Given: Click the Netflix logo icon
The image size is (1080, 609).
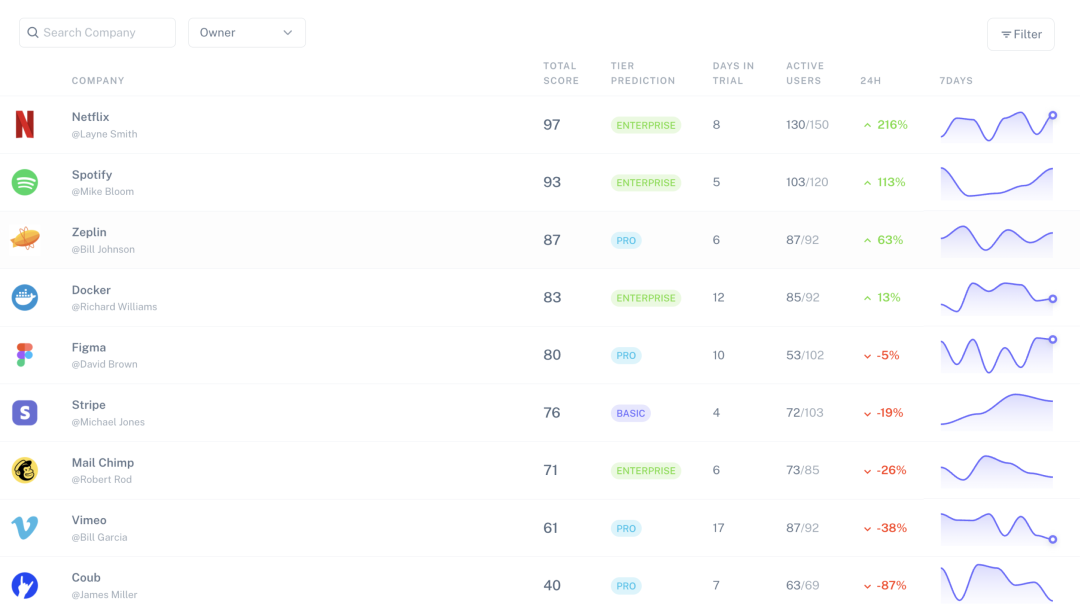Looking at the screenshot, I should (x=25, y=125).
